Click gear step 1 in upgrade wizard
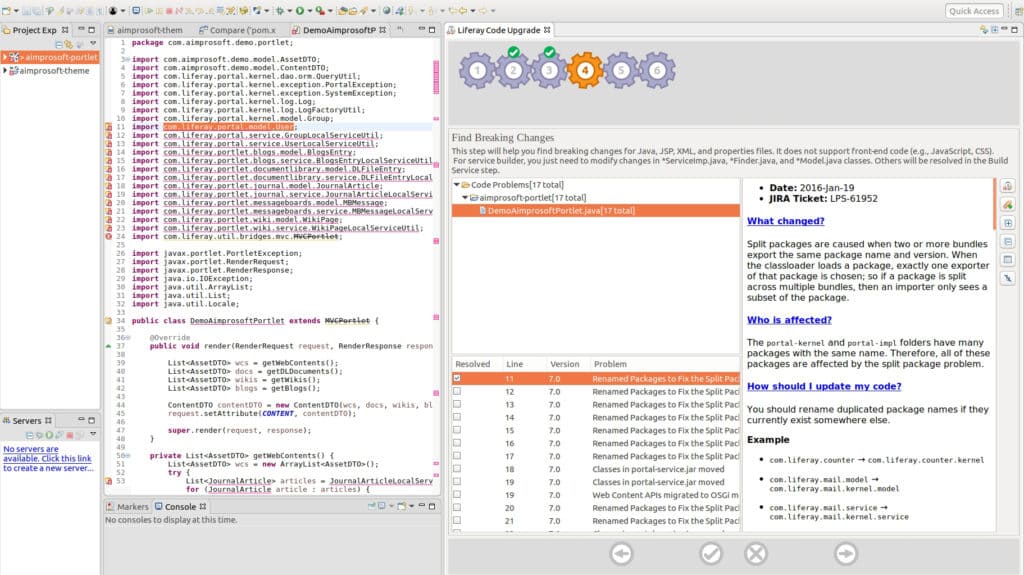Image resolution: width=1024 pixels, height=575 pixels. coord(477,71)
